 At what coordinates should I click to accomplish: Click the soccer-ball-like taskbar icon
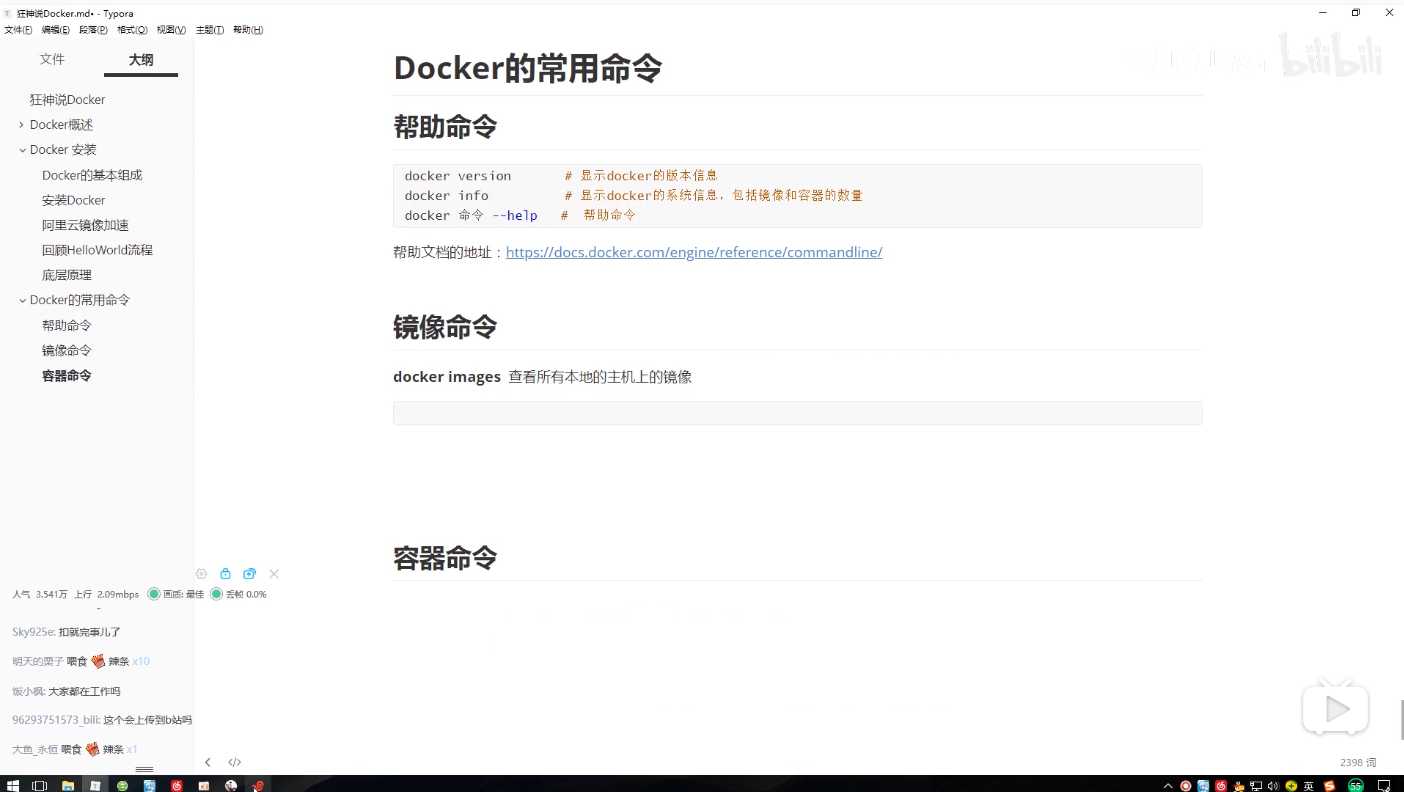pyautogui.click(x=231, y=785)
